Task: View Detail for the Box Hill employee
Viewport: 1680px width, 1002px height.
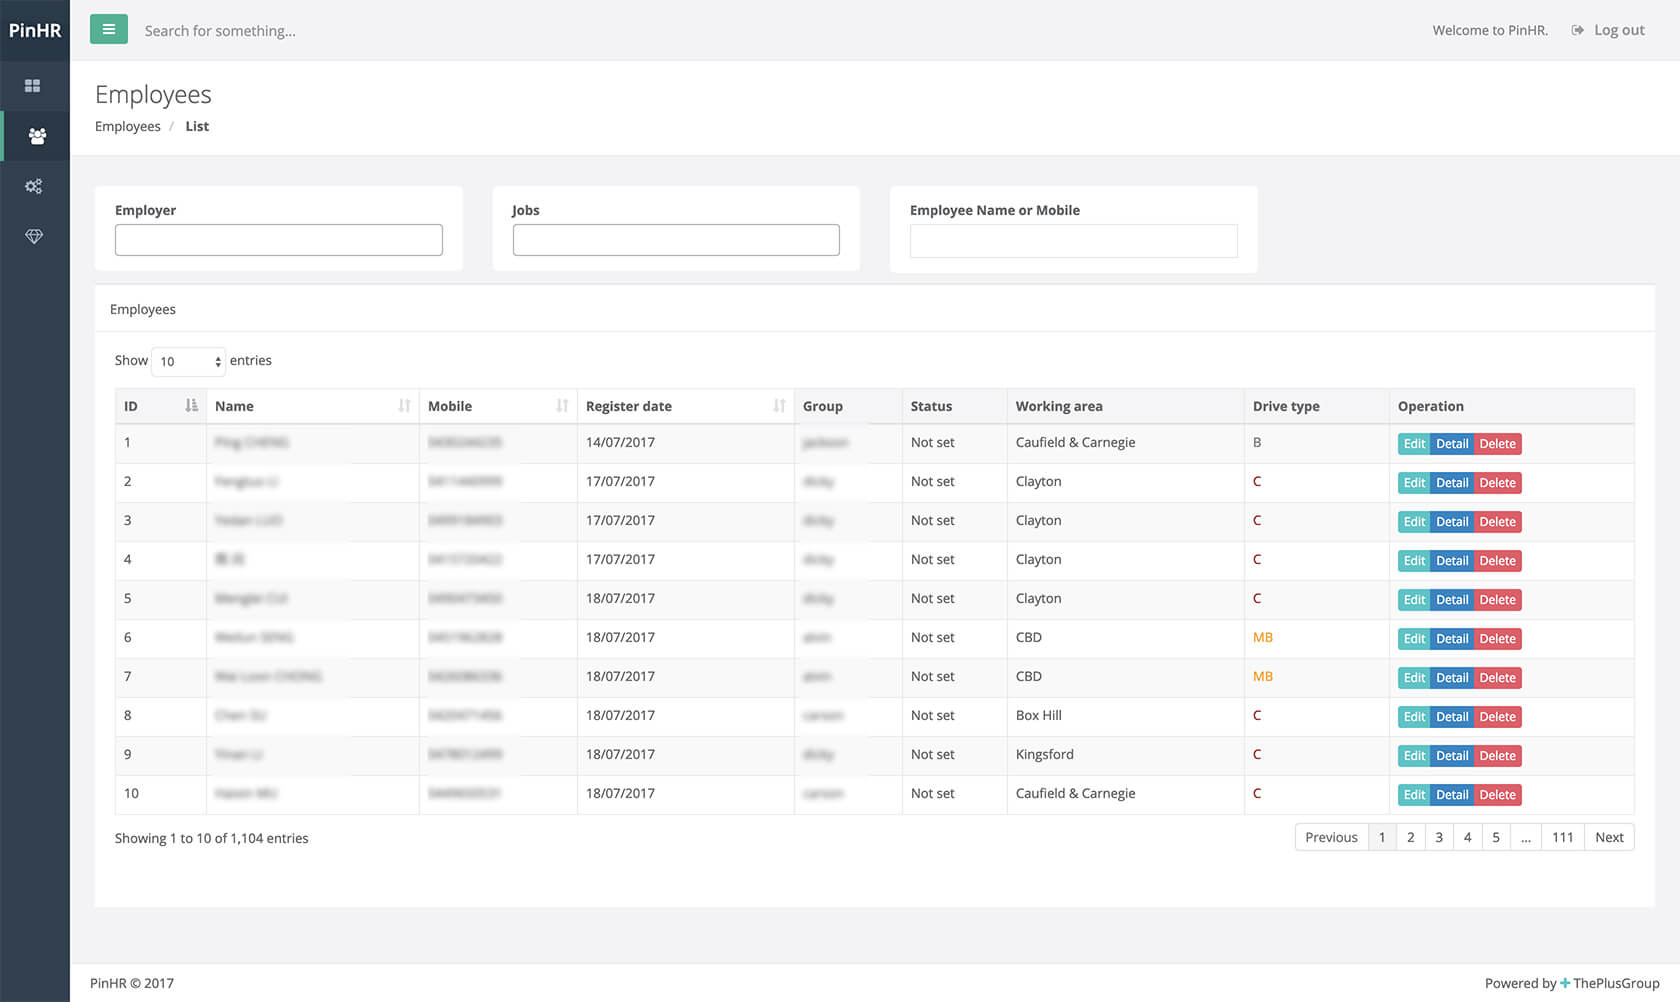Action: click(x=1452, y=716)
